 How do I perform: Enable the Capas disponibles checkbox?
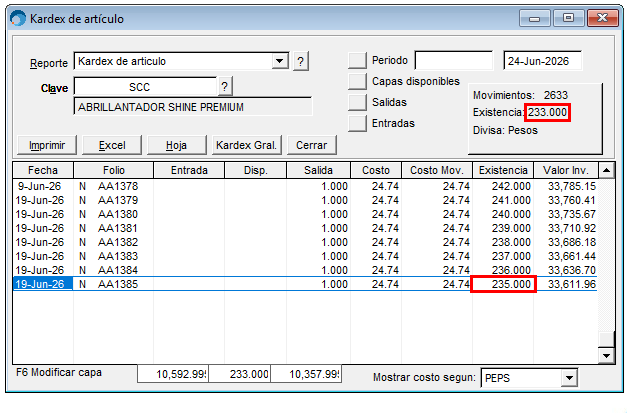(x=357, y=81)
